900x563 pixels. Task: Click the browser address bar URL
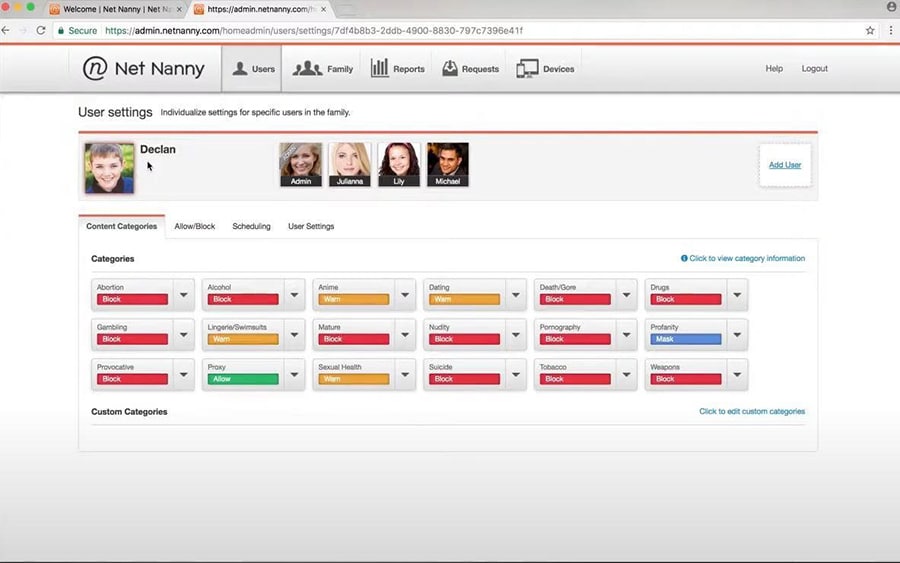[314, 30]
